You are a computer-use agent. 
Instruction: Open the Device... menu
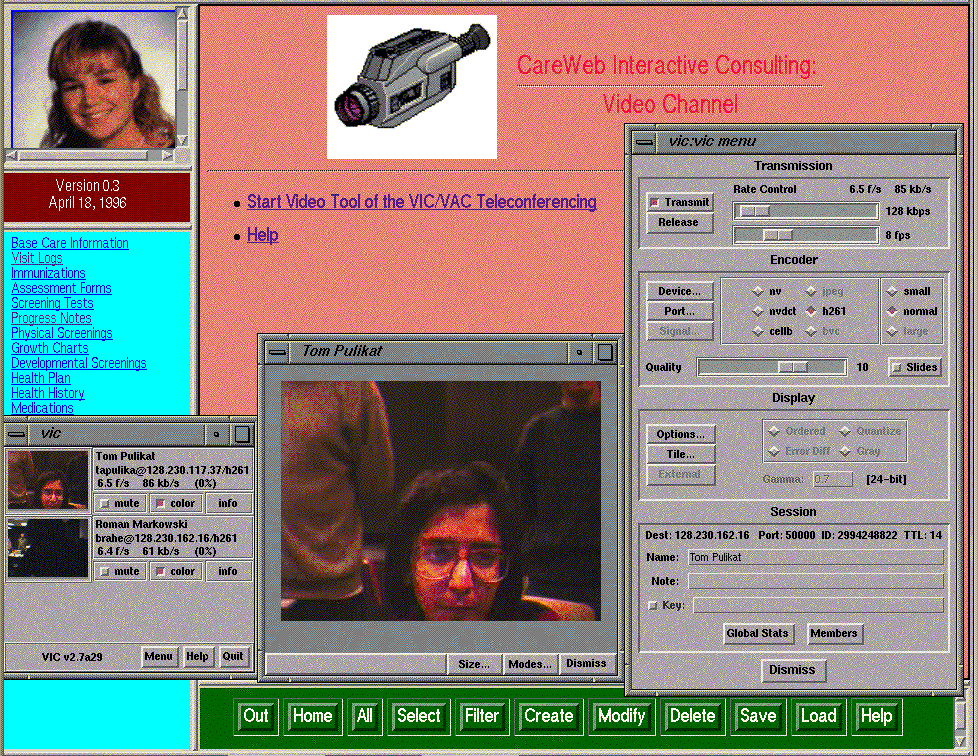pyautogui.click(x=679, y=291)
